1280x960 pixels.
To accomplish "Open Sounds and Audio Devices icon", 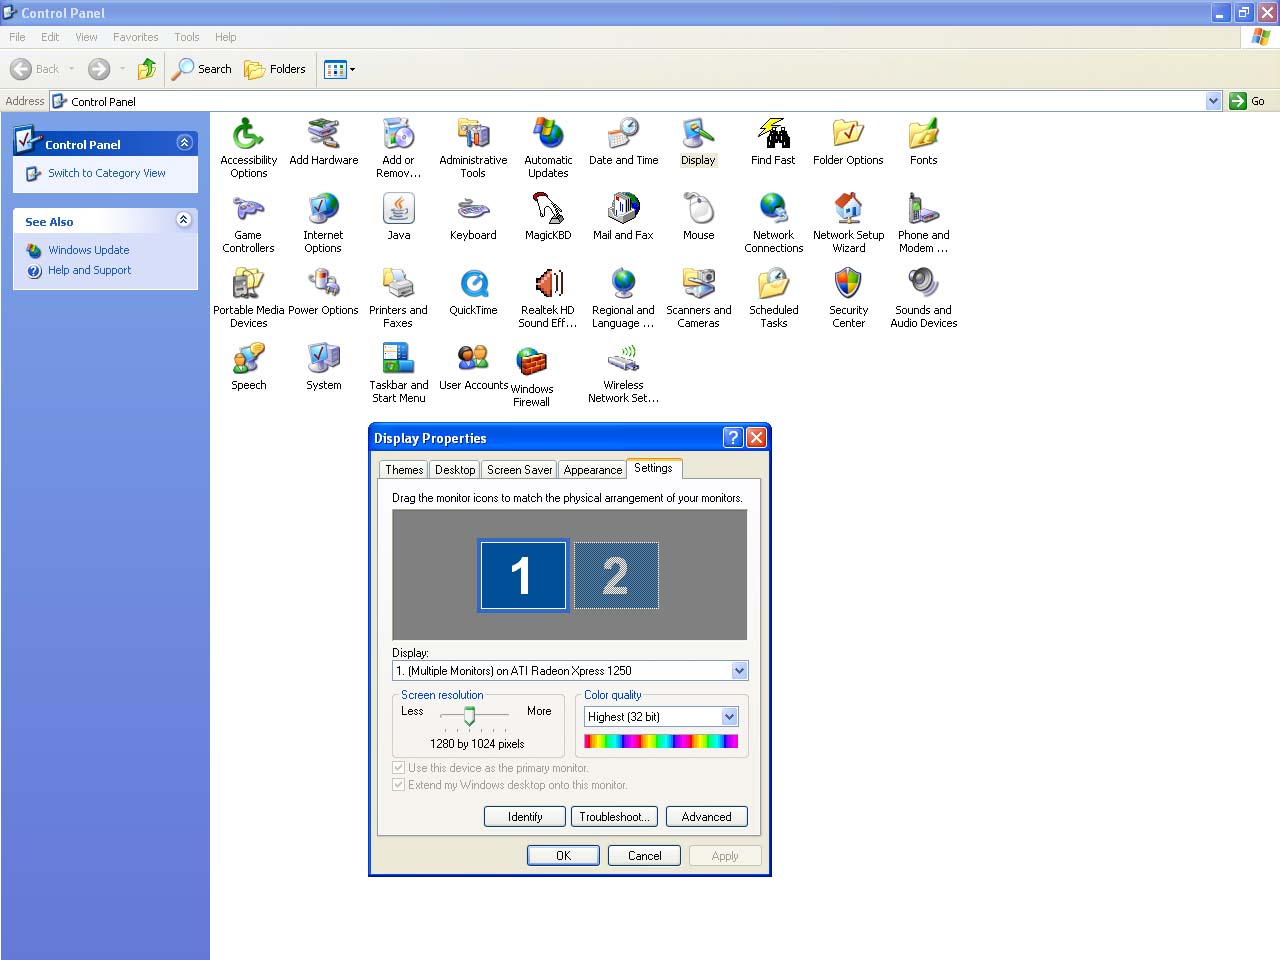I will click(x=923, y=284).
